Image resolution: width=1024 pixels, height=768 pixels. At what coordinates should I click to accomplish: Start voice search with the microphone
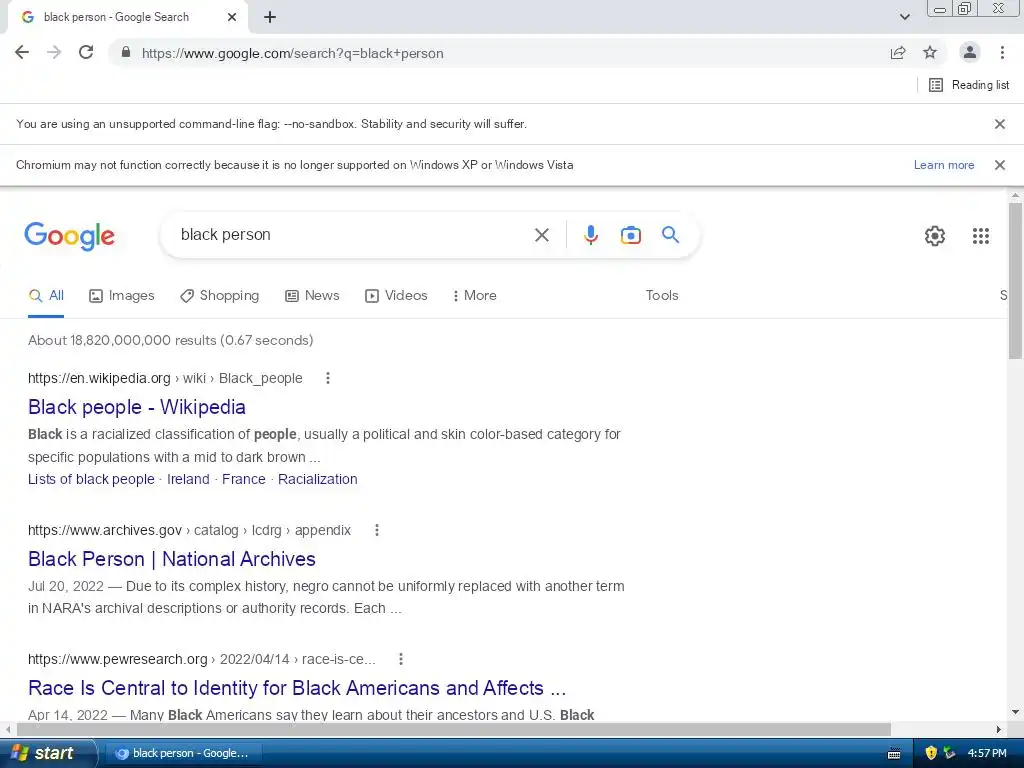pos(590,235)
